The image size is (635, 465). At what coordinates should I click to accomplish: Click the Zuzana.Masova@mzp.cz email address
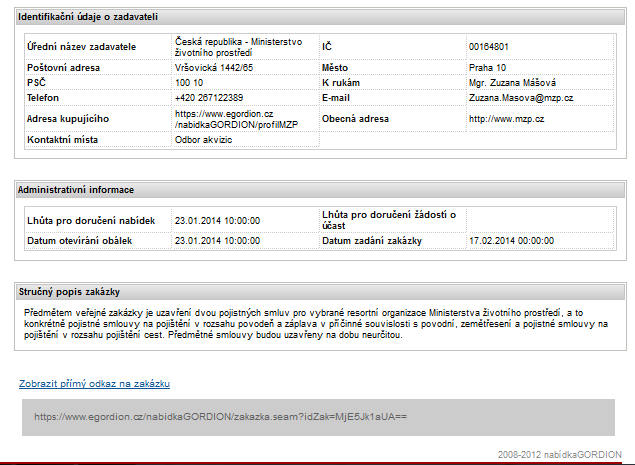pyautogui.click(x=521, y=98)
